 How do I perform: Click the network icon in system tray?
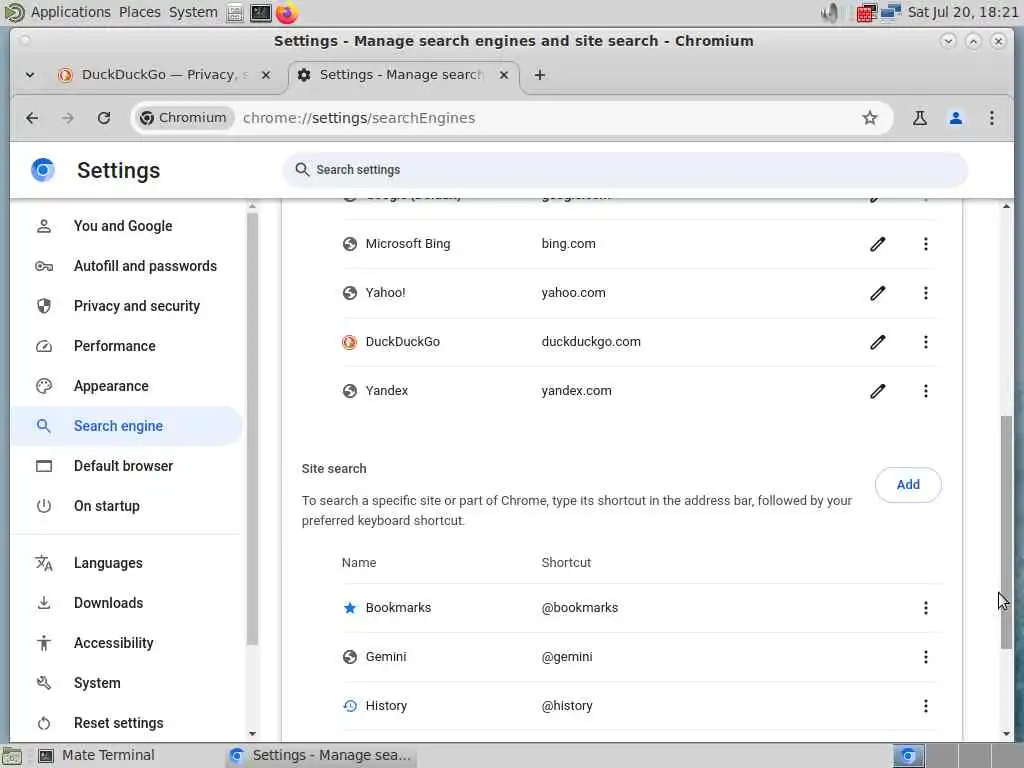890,12
